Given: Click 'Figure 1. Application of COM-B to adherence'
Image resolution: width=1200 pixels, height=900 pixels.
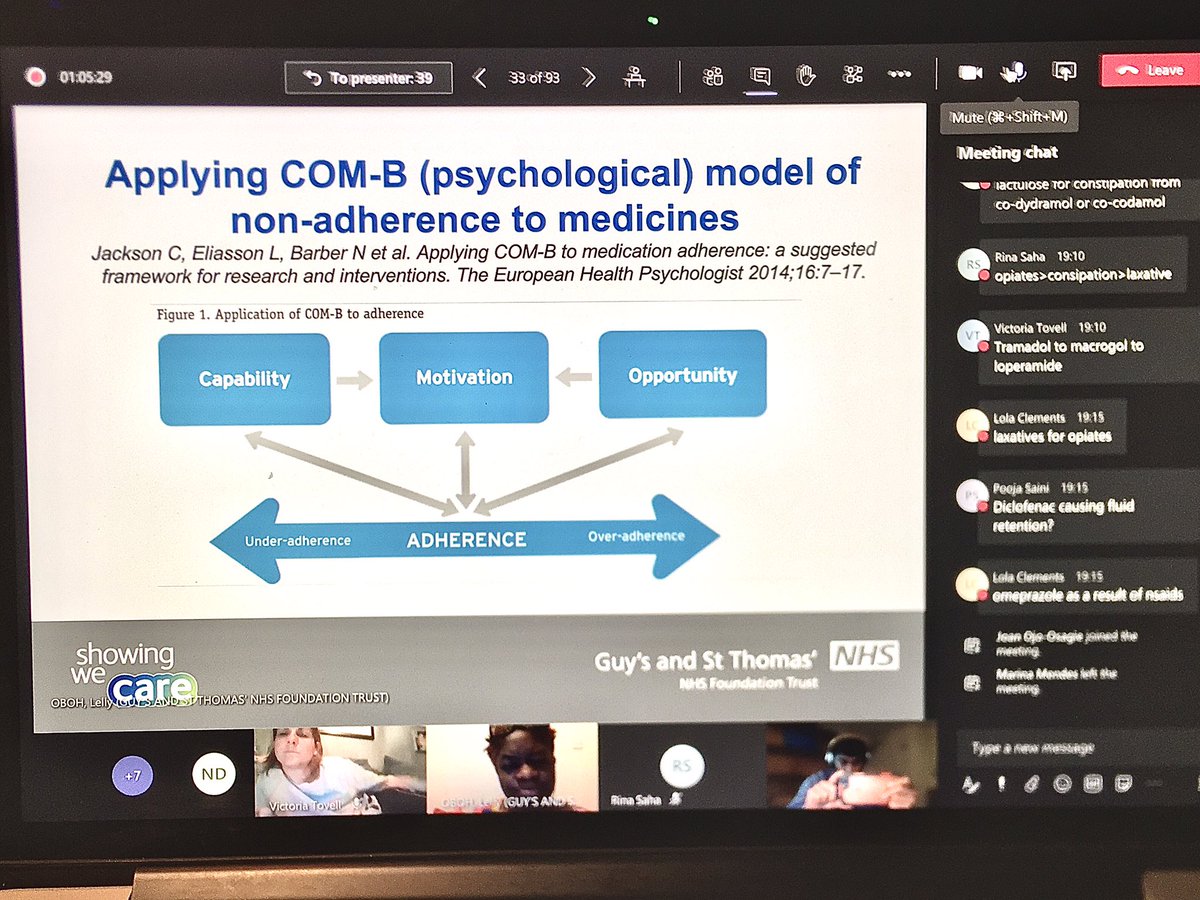Looking at the screenshot, I should coord(290,314).
